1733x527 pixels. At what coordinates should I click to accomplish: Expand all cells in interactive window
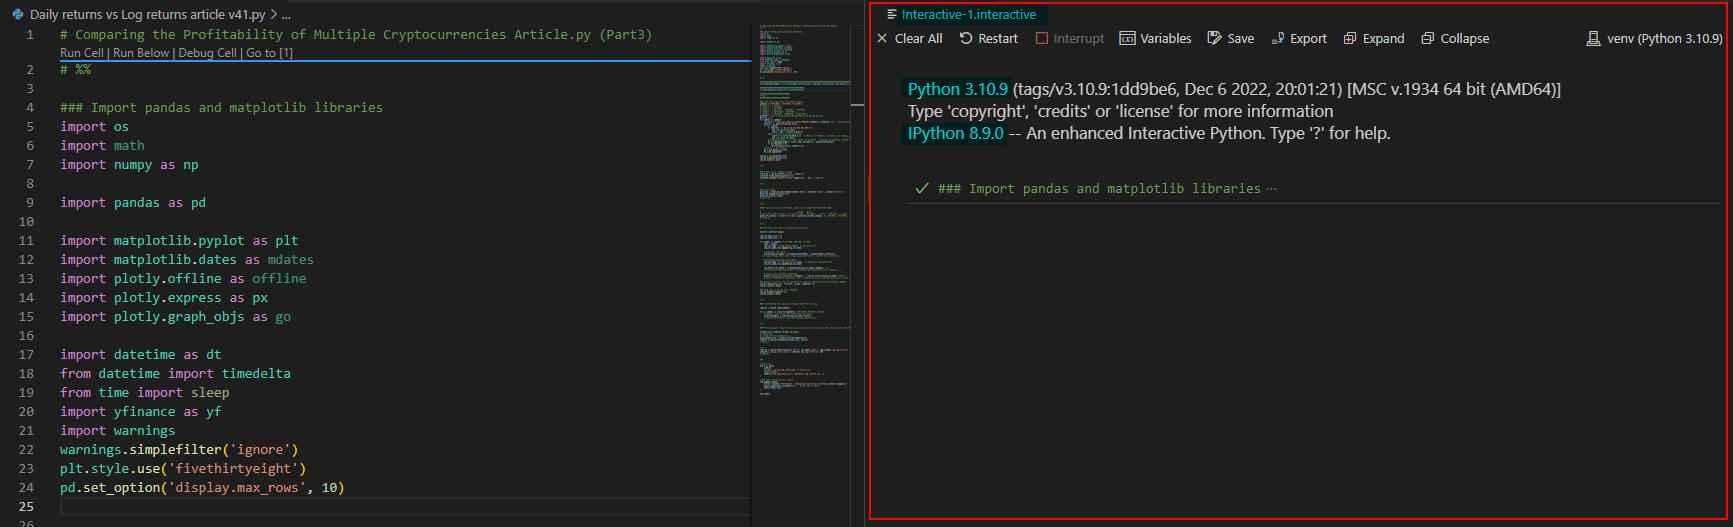(1374, 39)
